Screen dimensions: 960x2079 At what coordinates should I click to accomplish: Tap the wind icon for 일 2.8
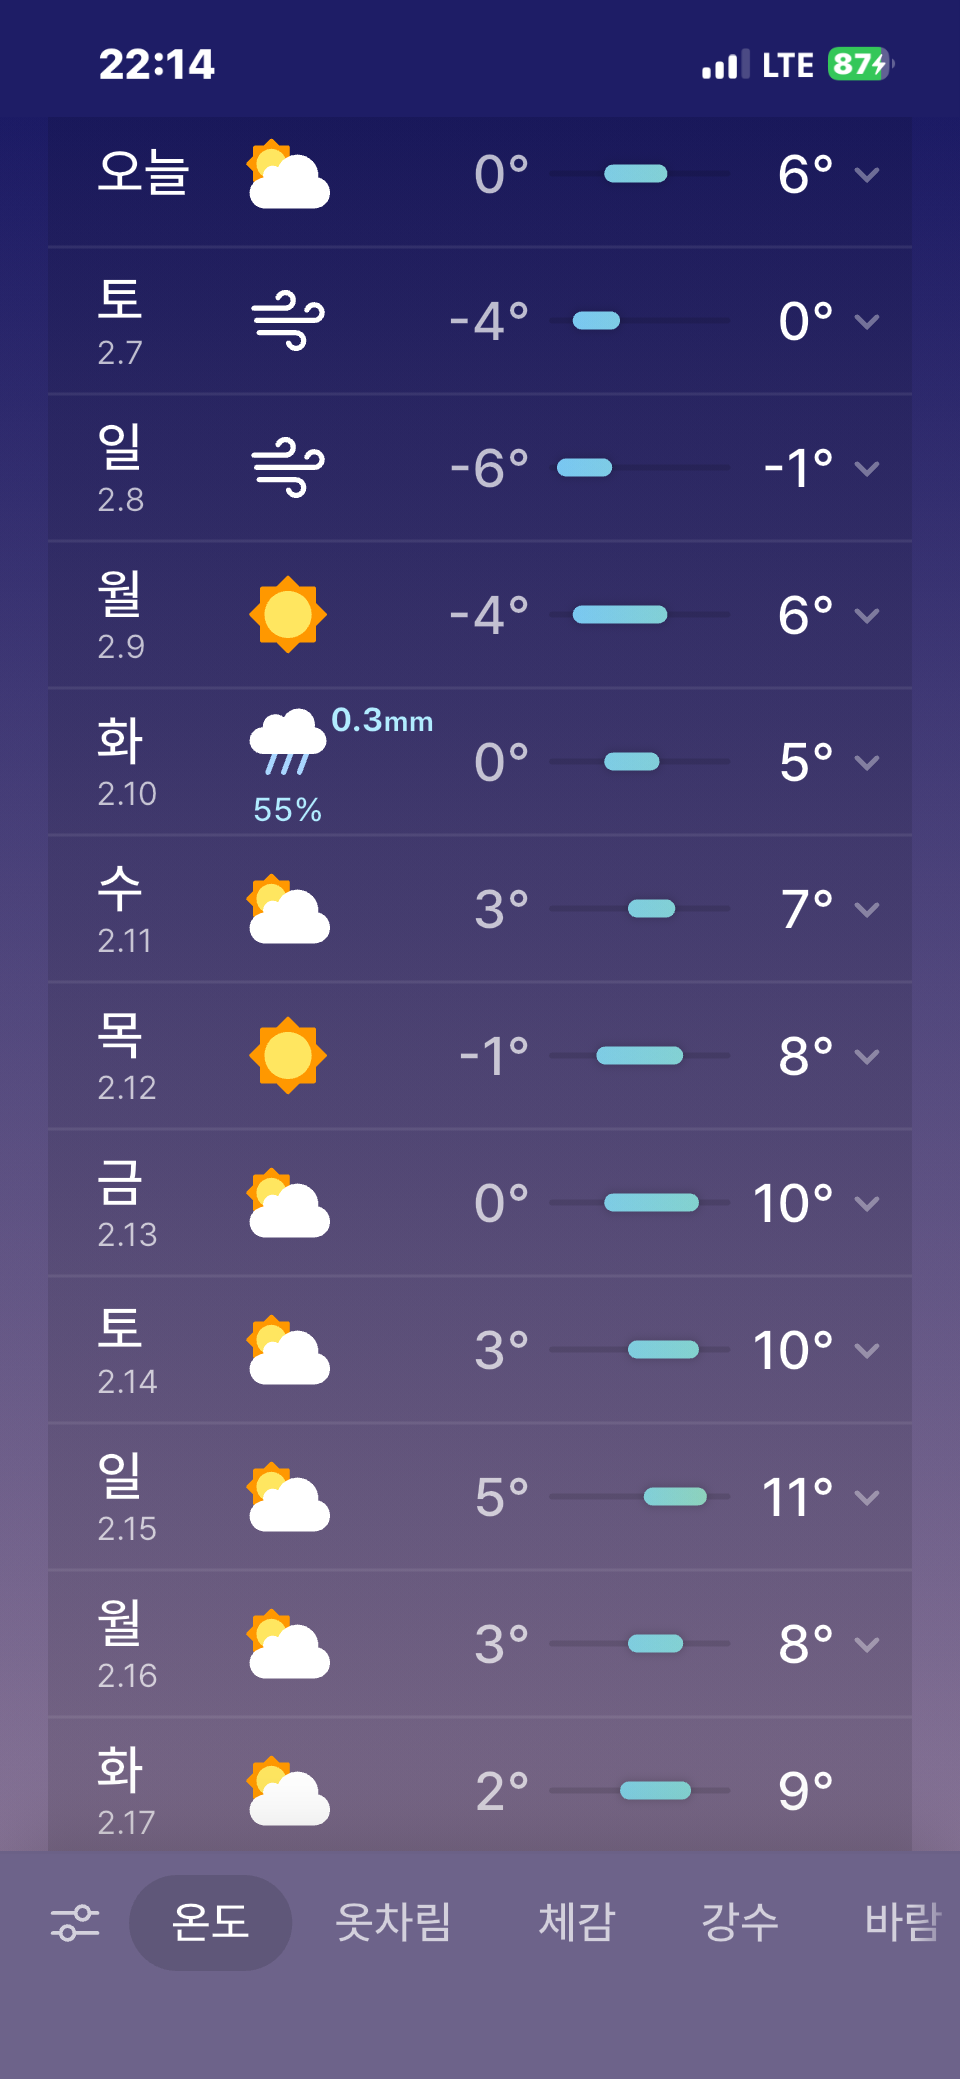click(288, 468)
